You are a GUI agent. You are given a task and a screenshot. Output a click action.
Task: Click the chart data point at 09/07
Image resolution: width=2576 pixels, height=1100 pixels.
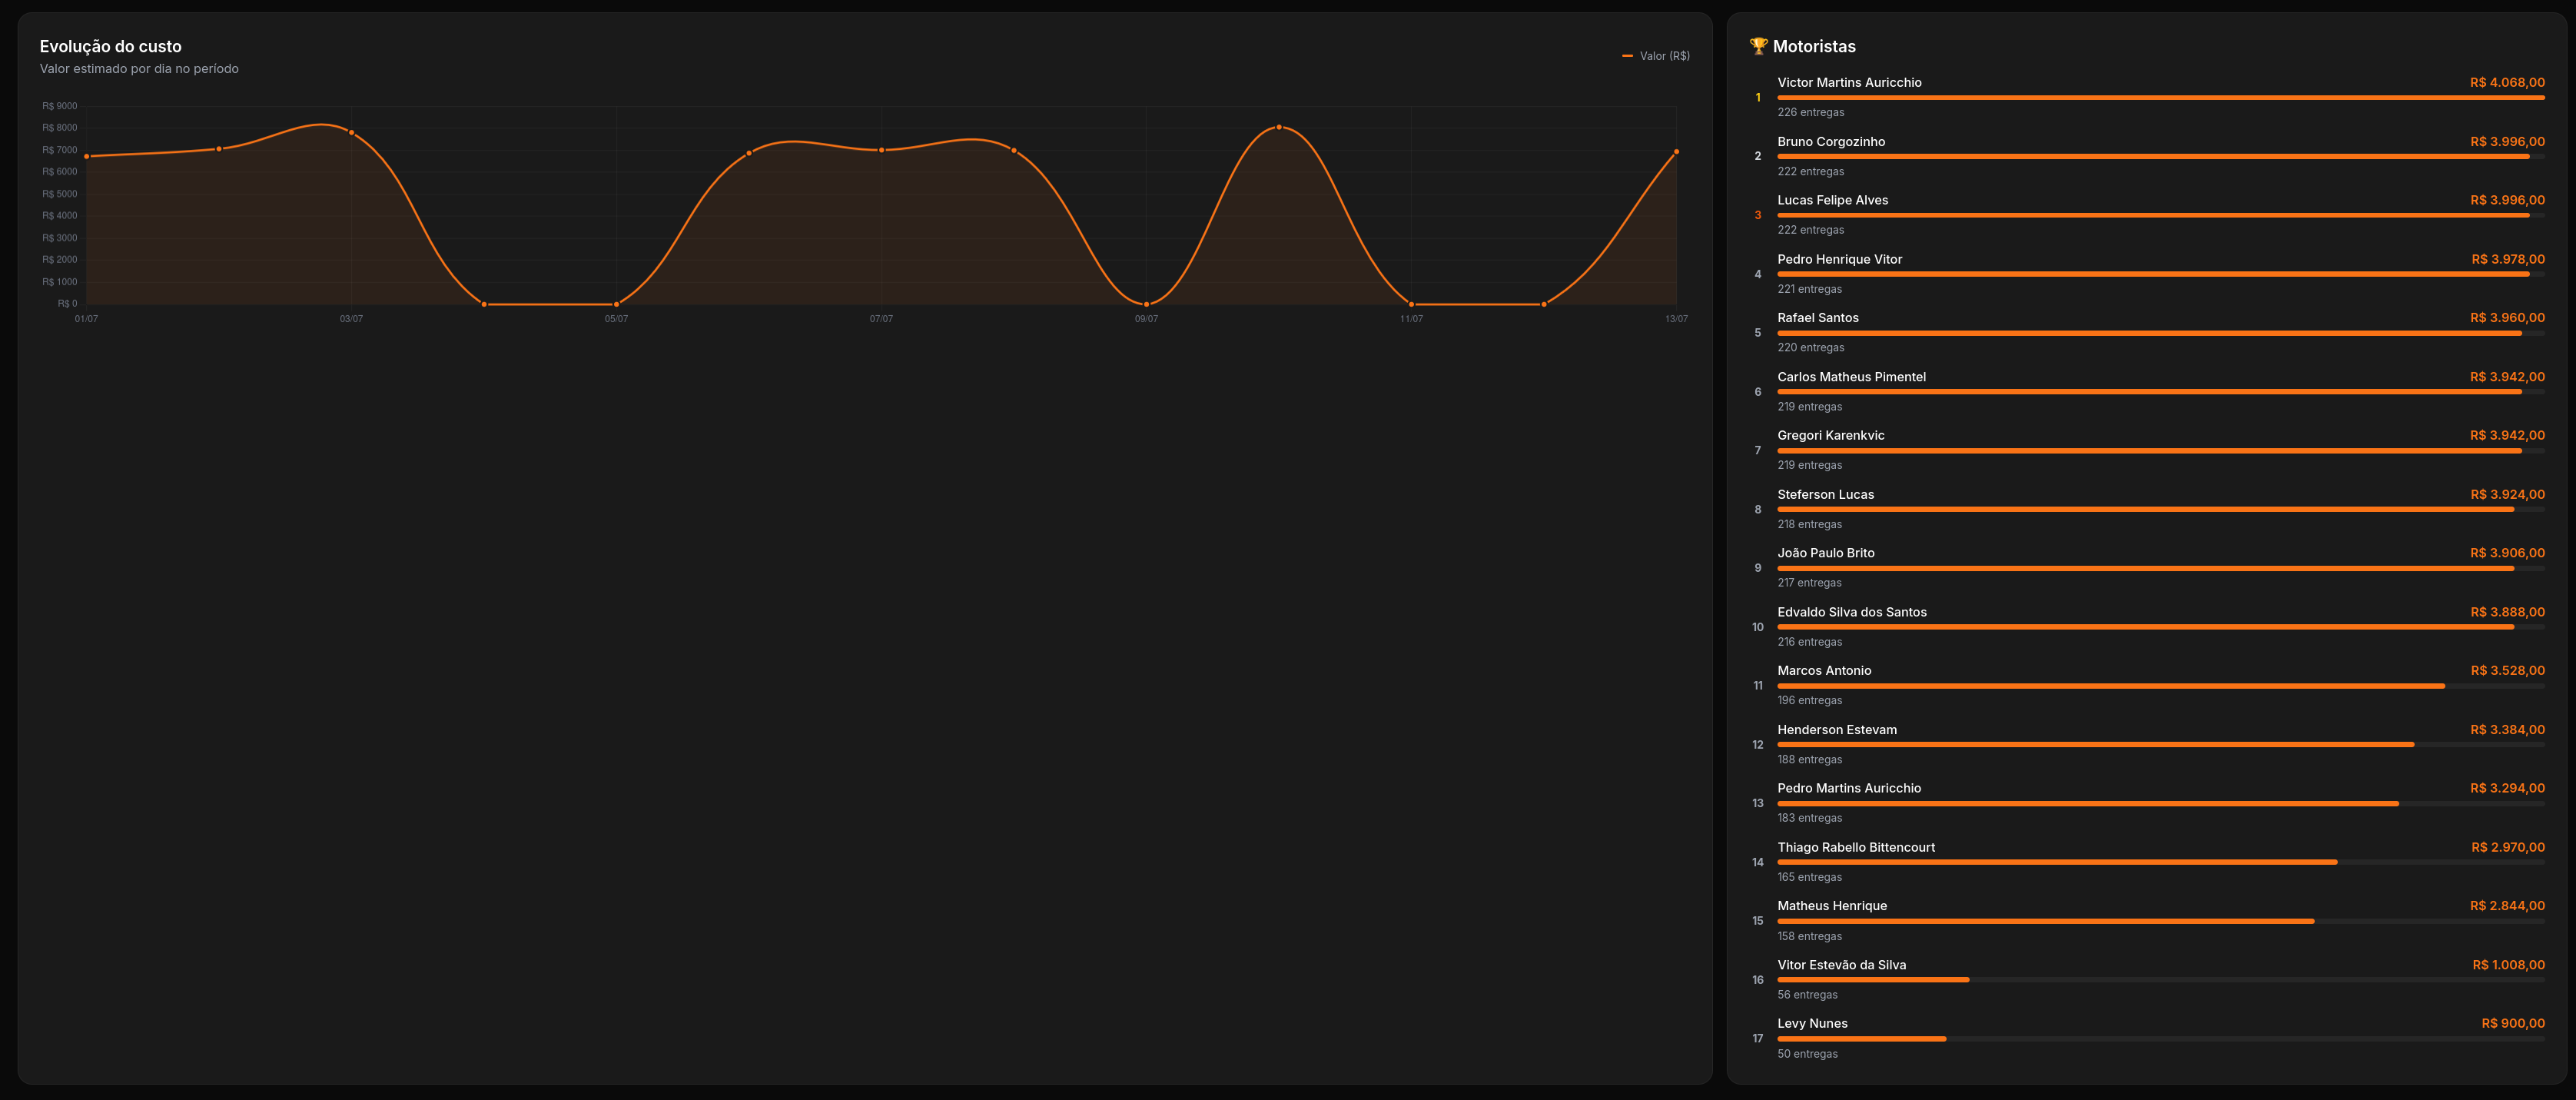point(1146,304)
